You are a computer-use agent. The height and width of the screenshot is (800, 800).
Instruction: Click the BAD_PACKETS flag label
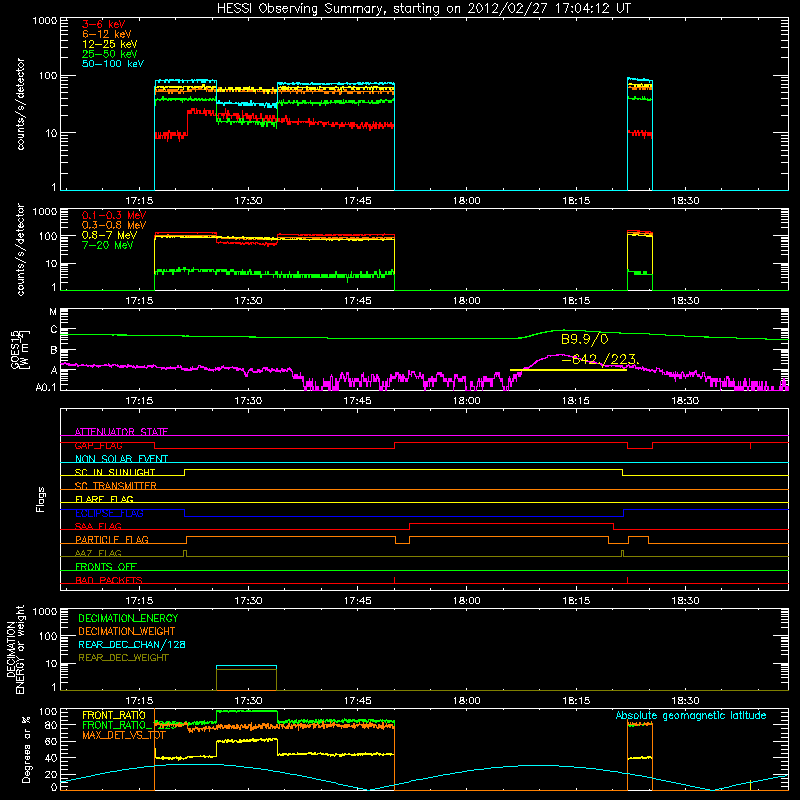109,580
